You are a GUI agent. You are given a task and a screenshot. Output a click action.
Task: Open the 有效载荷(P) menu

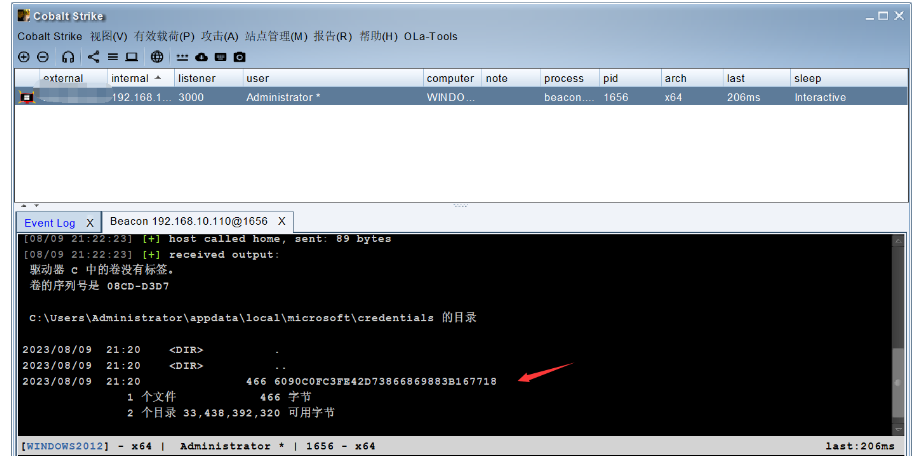click(x=165, y=36)
